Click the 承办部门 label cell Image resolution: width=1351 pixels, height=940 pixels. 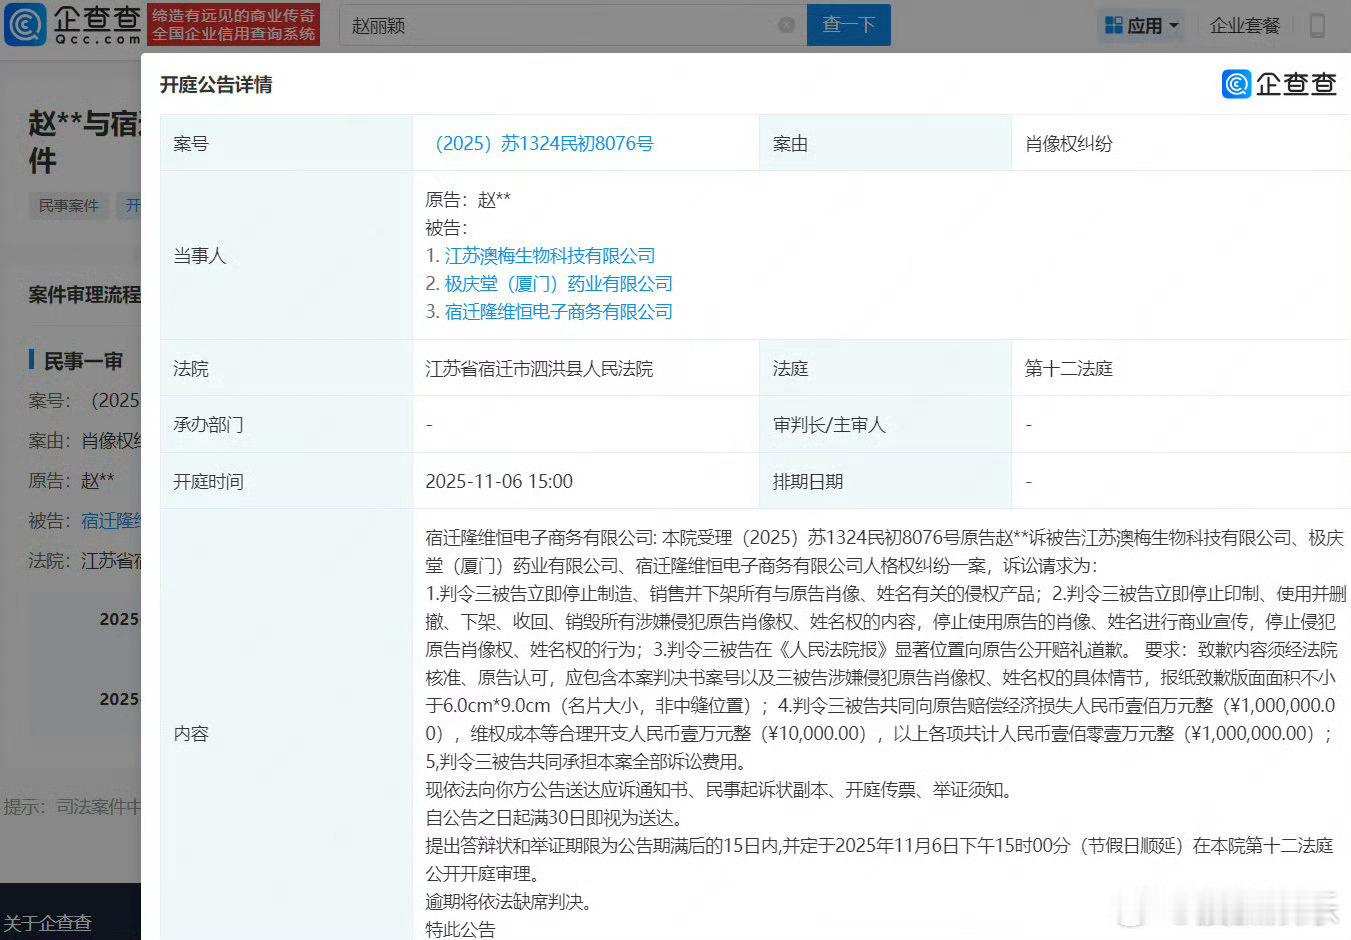[286, 424]
